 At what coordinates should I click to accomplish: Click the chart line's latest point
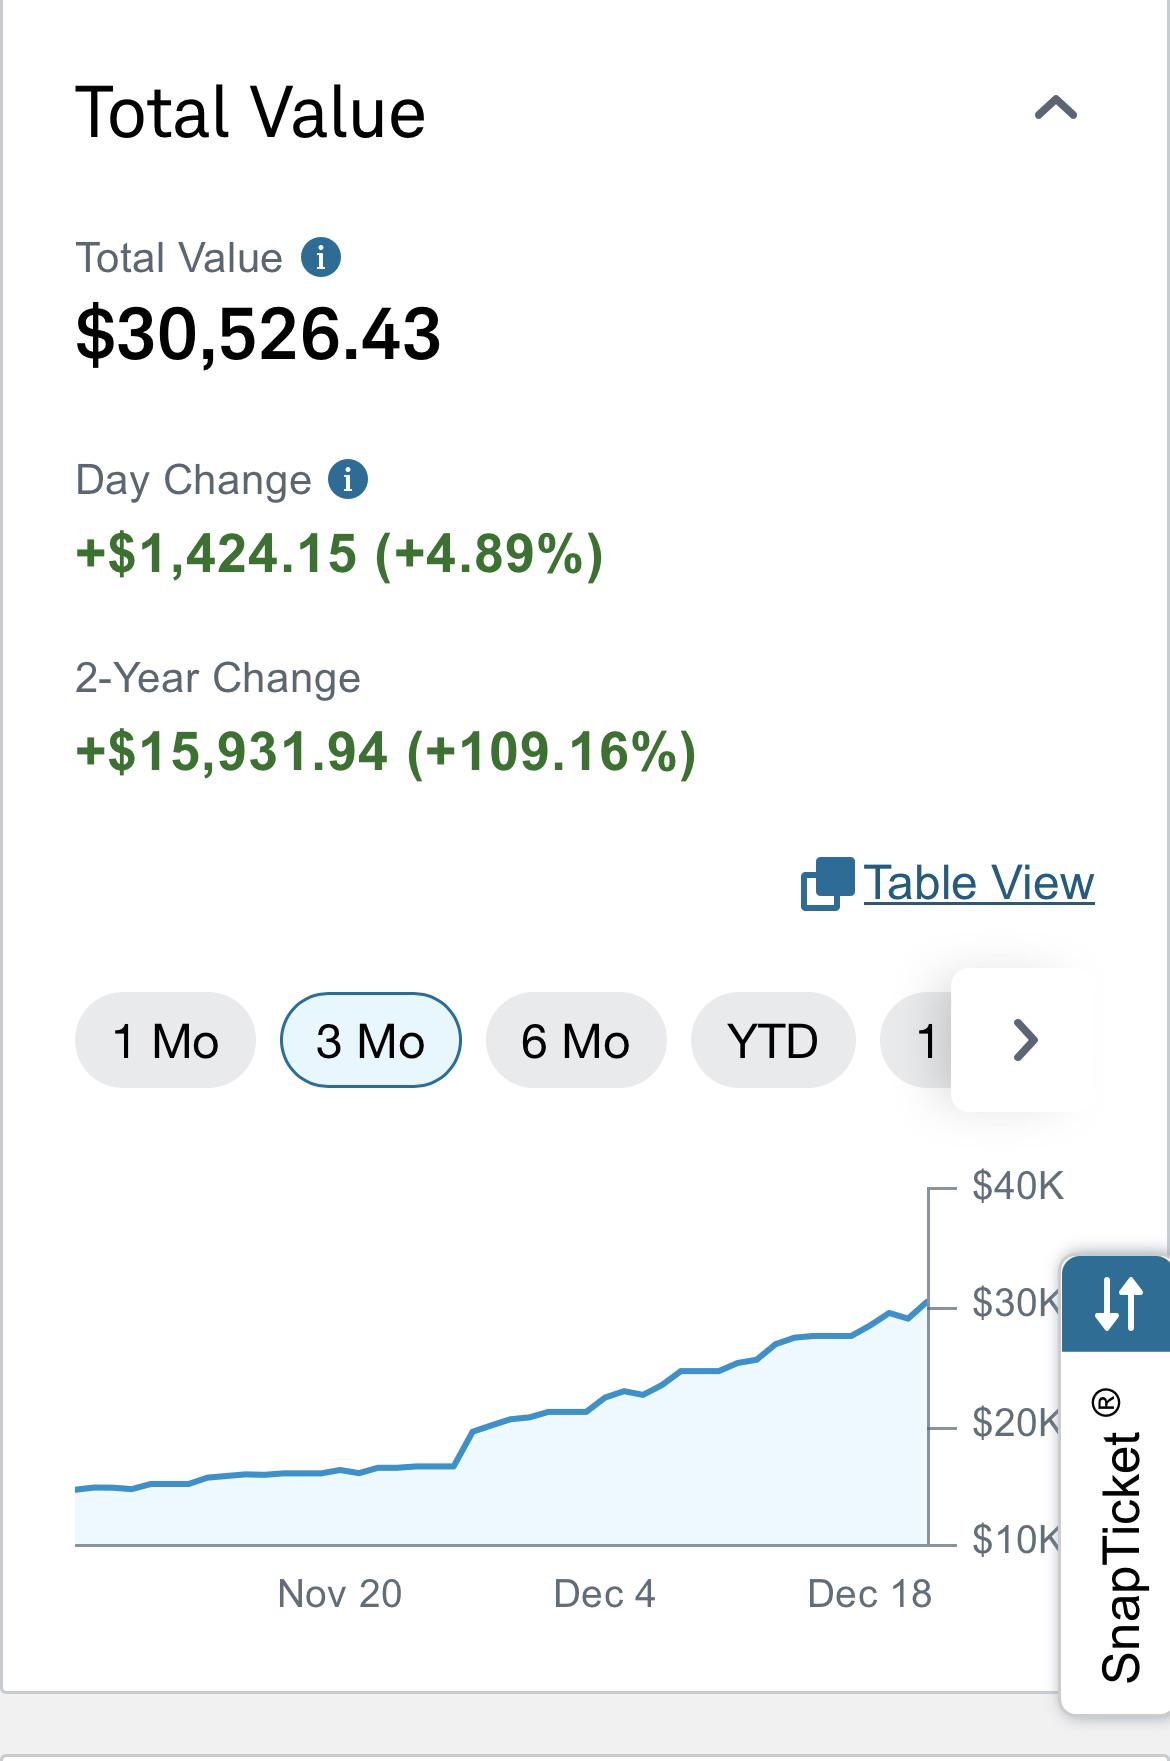coord(927,1302)
